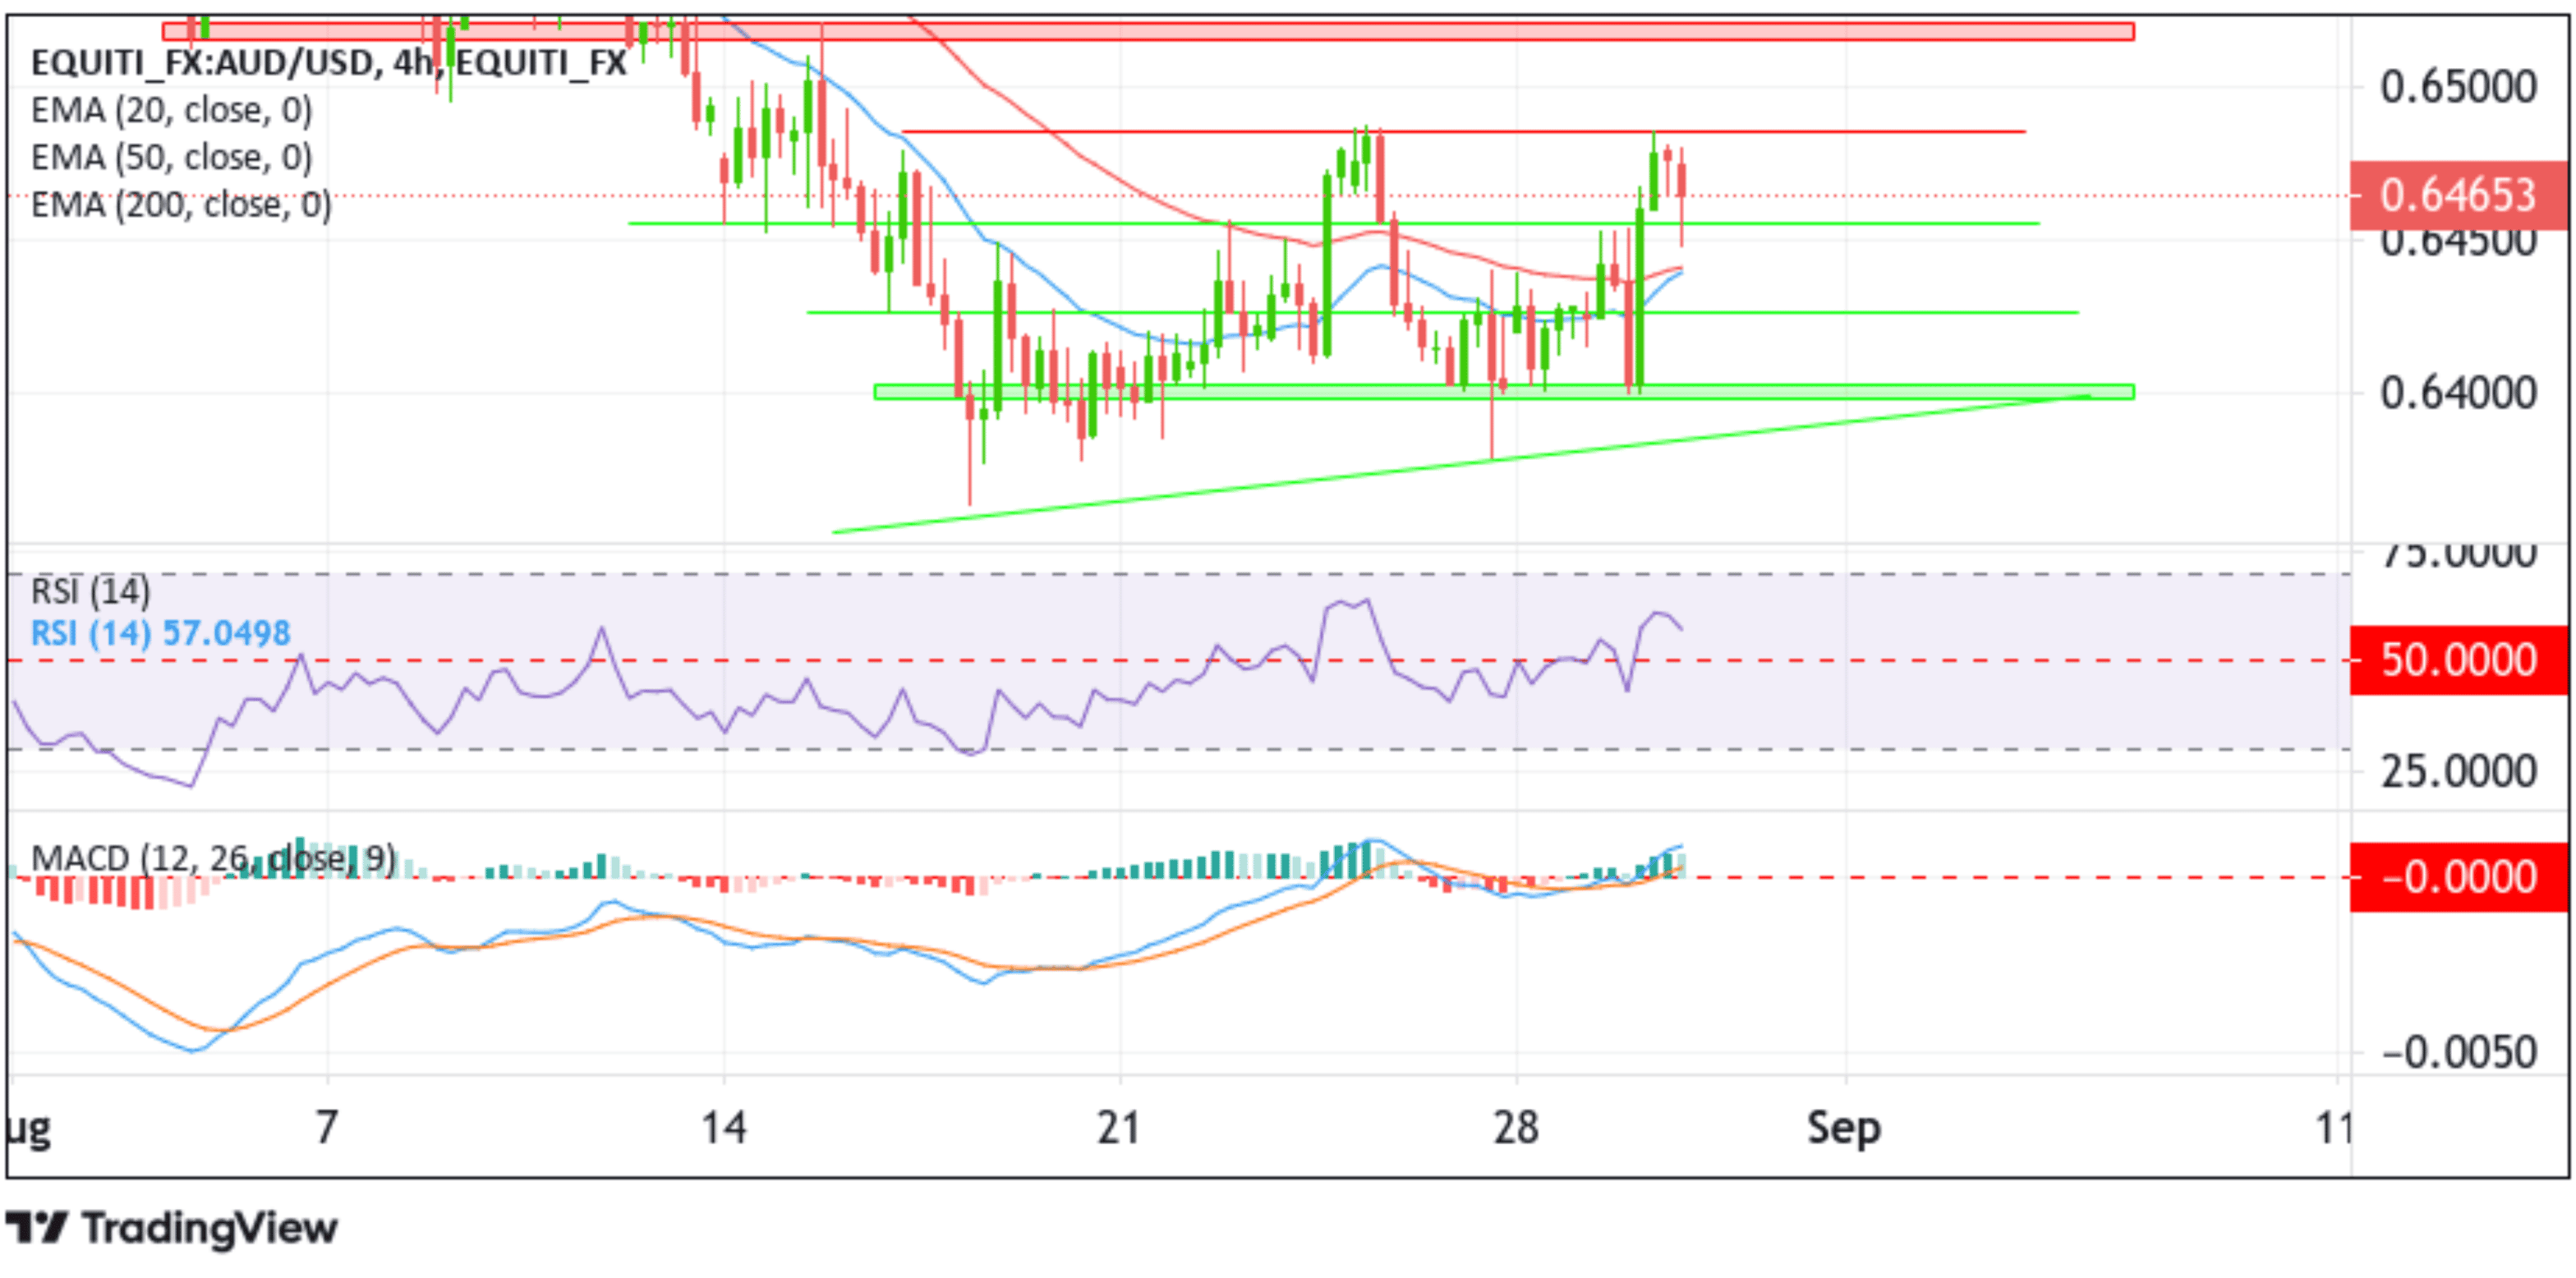2576x1278 pixels.
Task: Select the EMA (200, close, 0) legend
Action: (181, 204)
